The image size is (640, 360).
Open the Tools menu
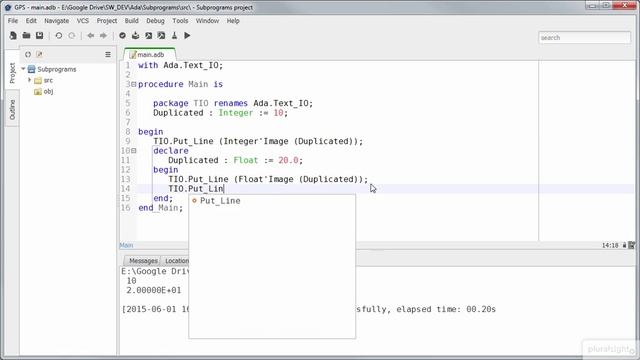click(x=180, y=20)
